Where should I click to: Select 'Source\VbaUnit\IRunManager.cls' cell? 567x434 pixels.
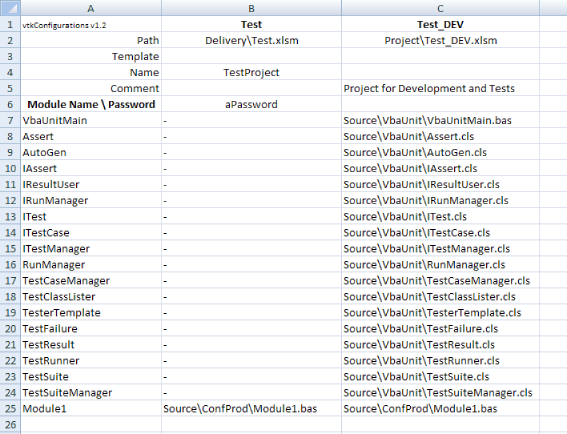[x=440, y=200]
